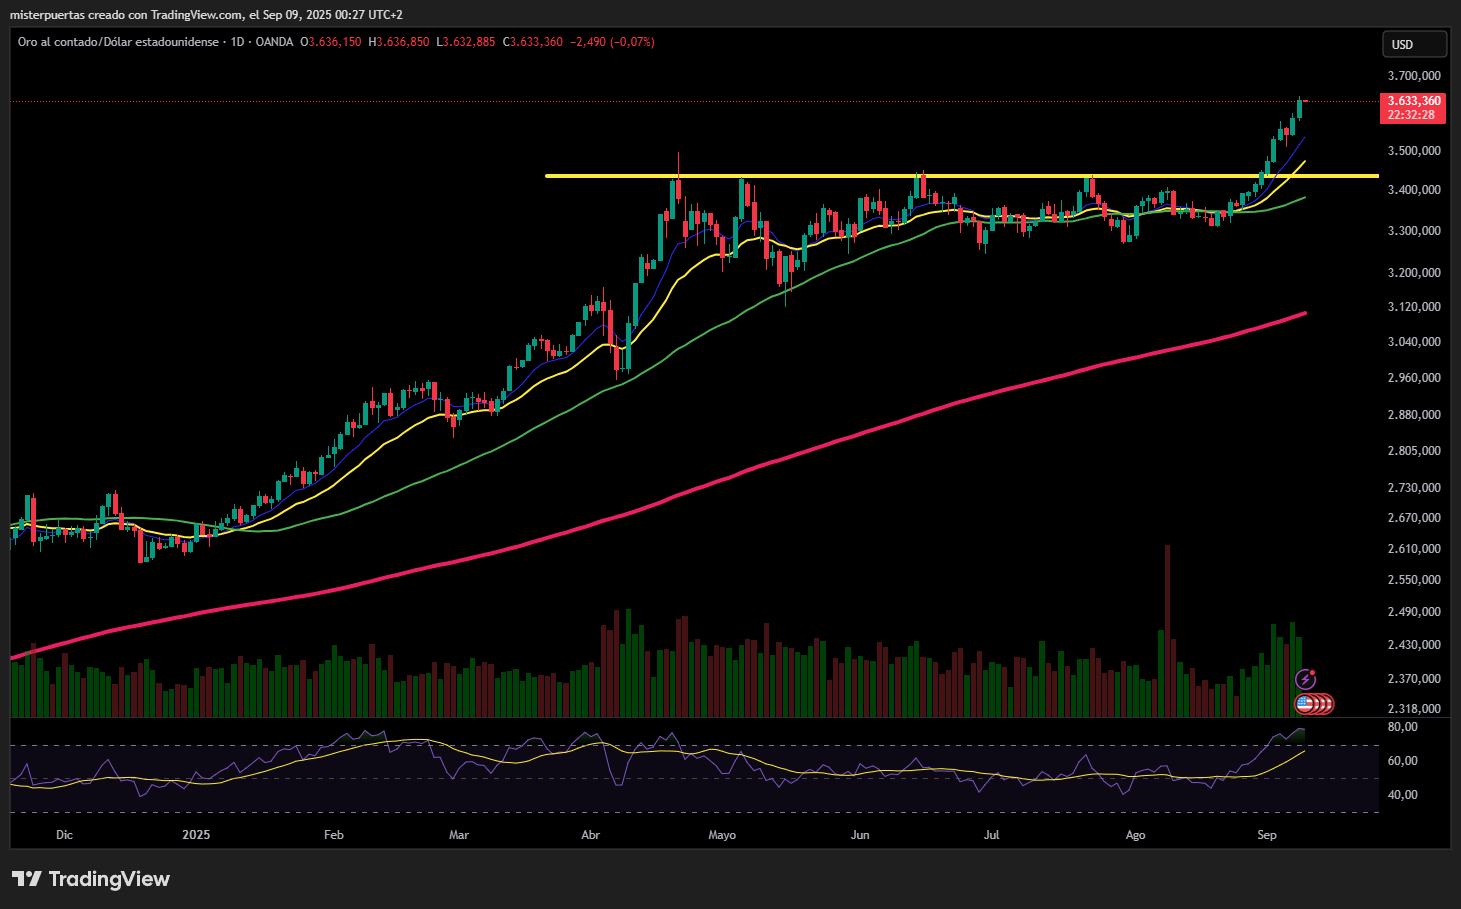1461x909 pixels.
Task: Click the 2.430,000 price axis label
Action: 1414,645
